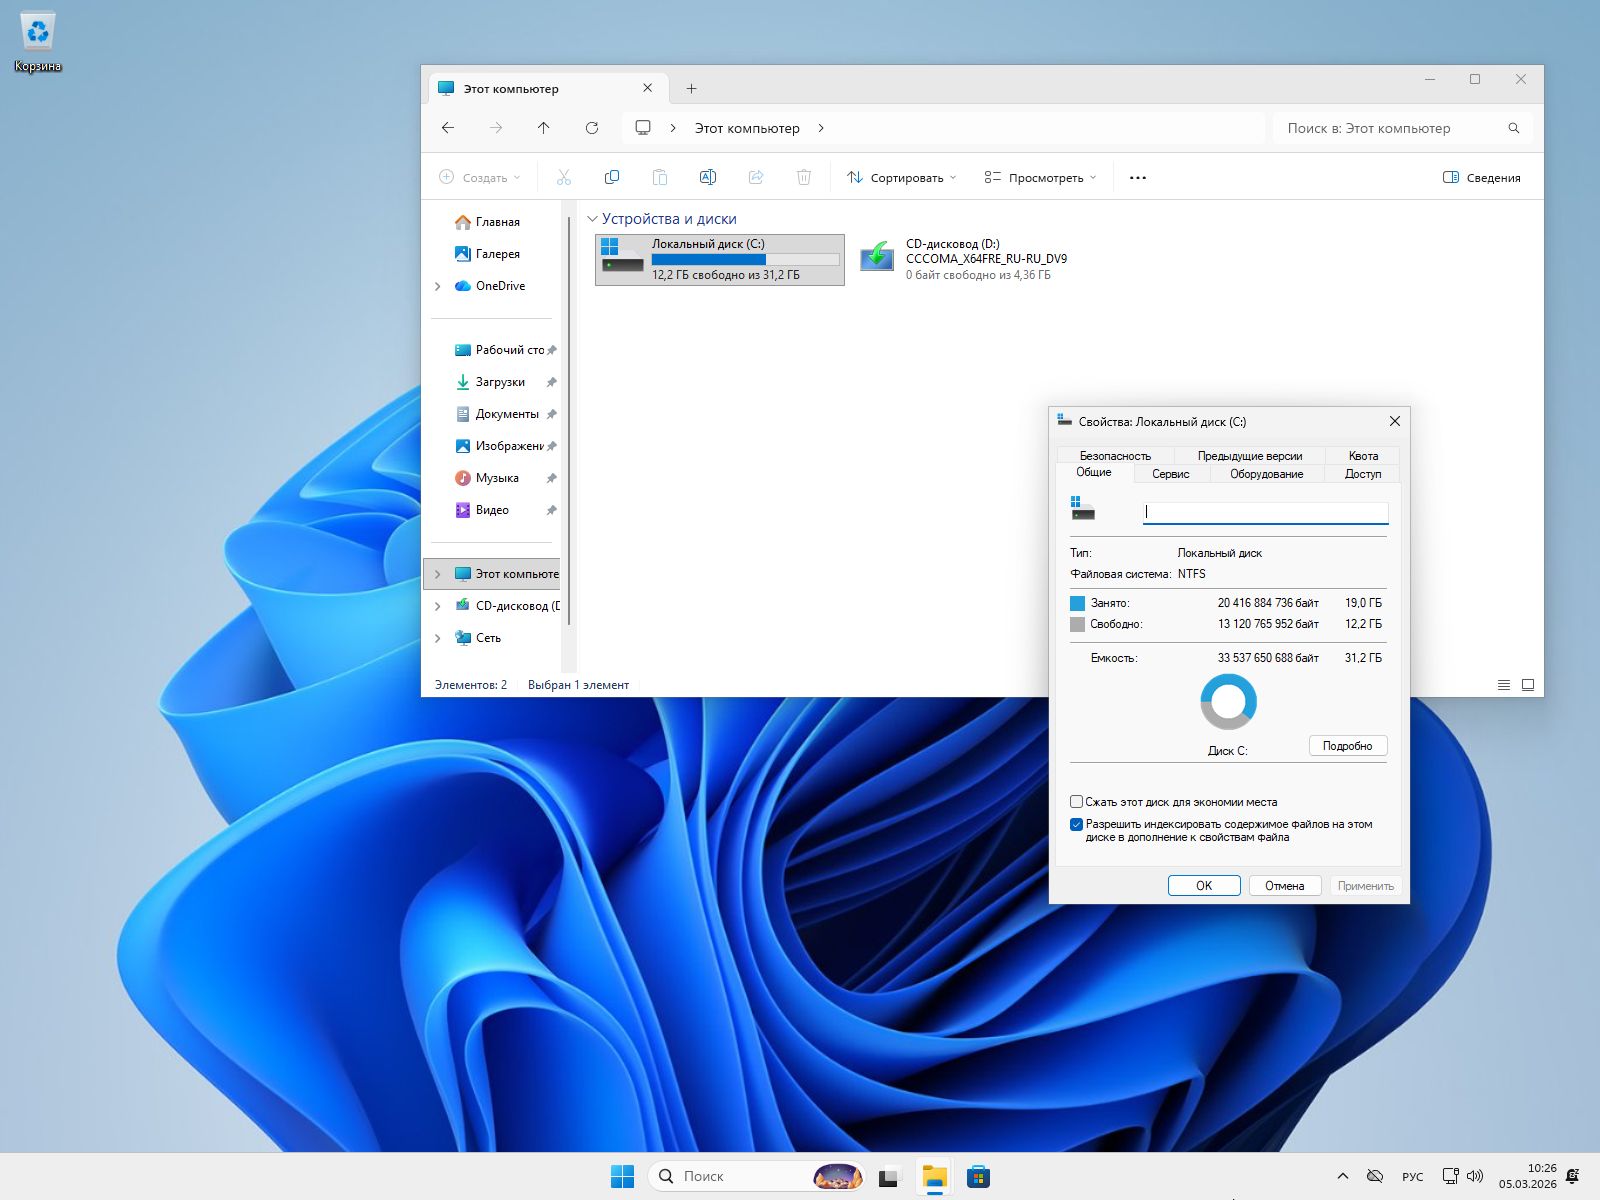Image resolution: width=1600 pixels, height=1200 pixels.
Task: Switch to the Сервис tab in Properties
Action: (x=1169, y=474)
